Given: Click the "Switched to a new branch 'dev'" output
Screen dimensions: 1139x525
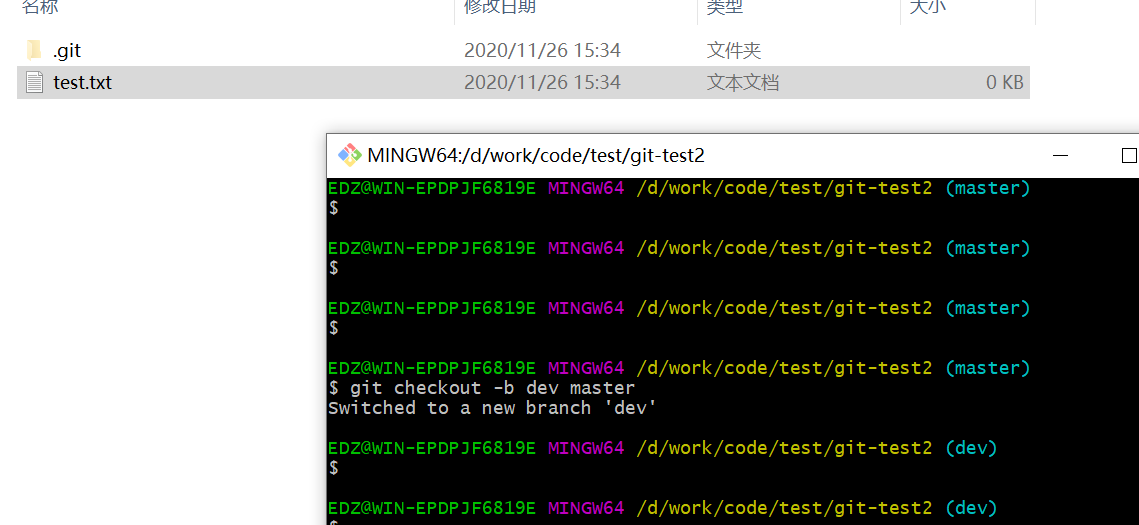Looking at the screenshot, I should pyautogui.click(x=493, y=408).
